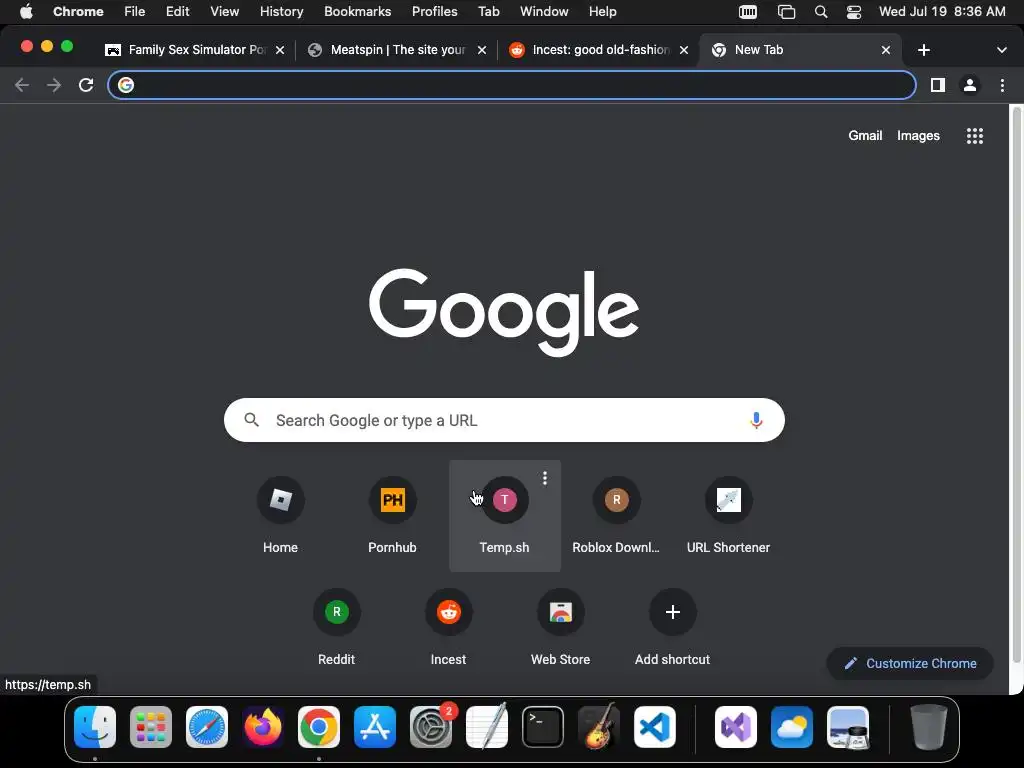1024x768 pixels.
Task: Click the Add shortcut plus button
Action: pos(673,612)
